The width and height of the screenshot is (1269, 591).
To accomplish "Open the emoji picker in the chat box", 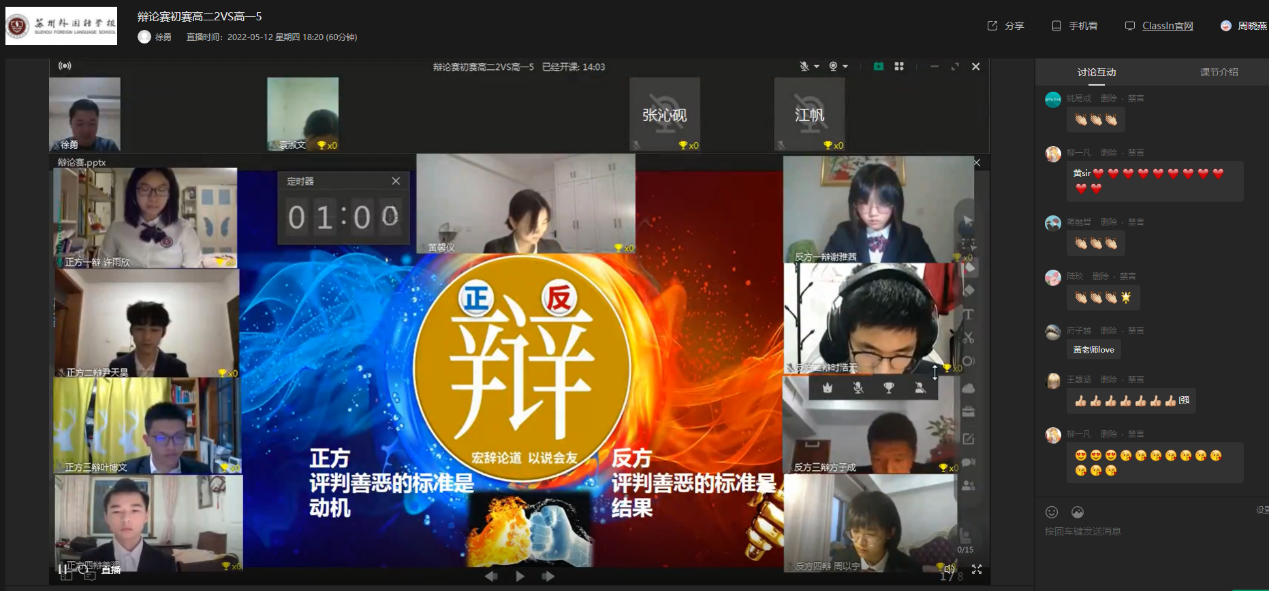I will (x=1052, y=512).
